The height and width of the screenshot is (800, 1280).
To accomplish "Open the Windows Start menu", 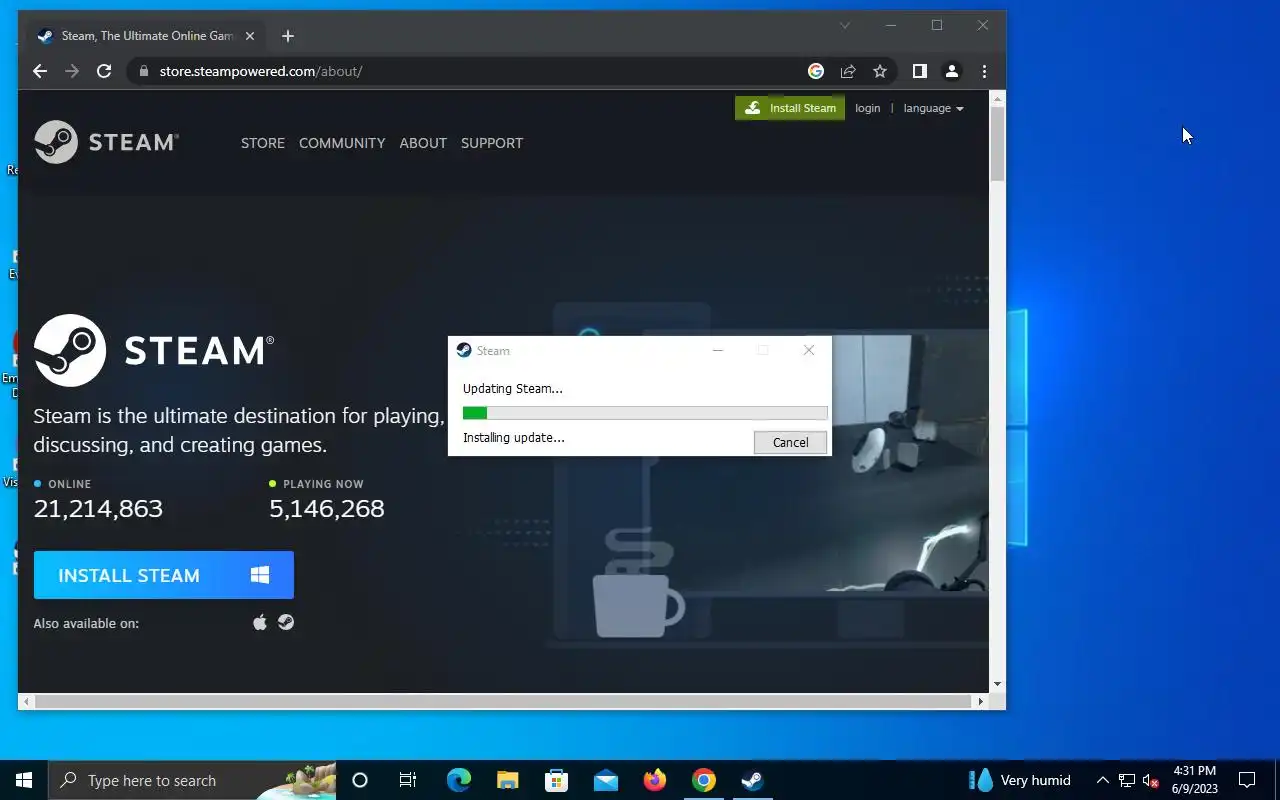I will pos(24,780).
